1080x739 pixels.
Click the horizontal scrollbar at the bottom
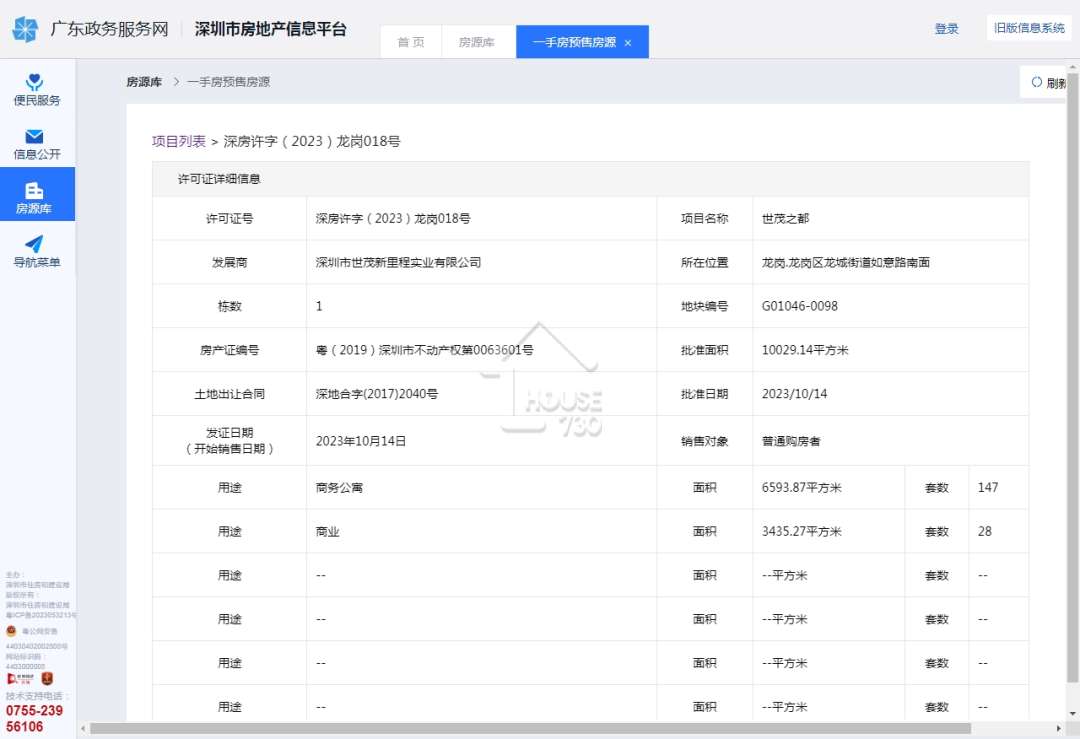530,728
